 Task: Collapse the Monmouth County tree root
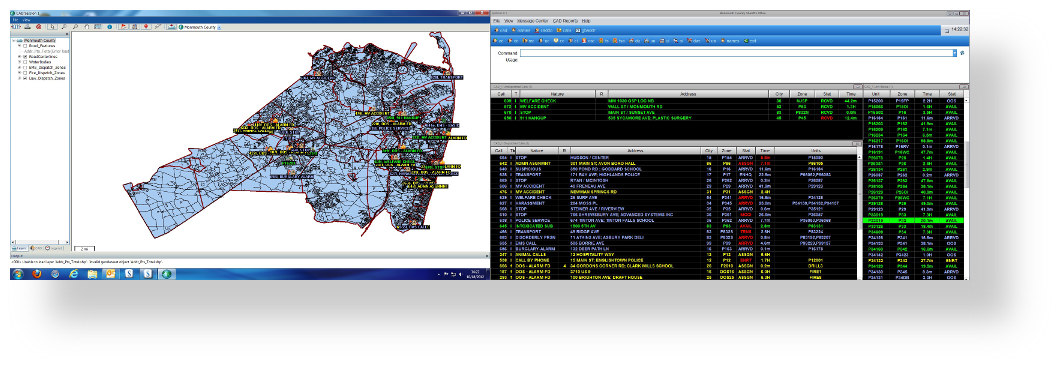point(14,41)
